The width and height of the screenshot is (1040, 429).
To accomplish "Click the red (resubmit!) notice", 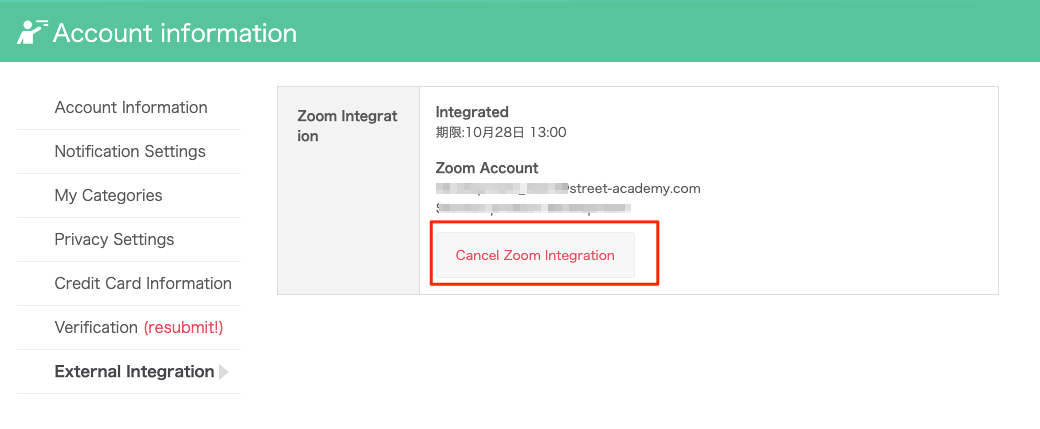I will [184, 328].
